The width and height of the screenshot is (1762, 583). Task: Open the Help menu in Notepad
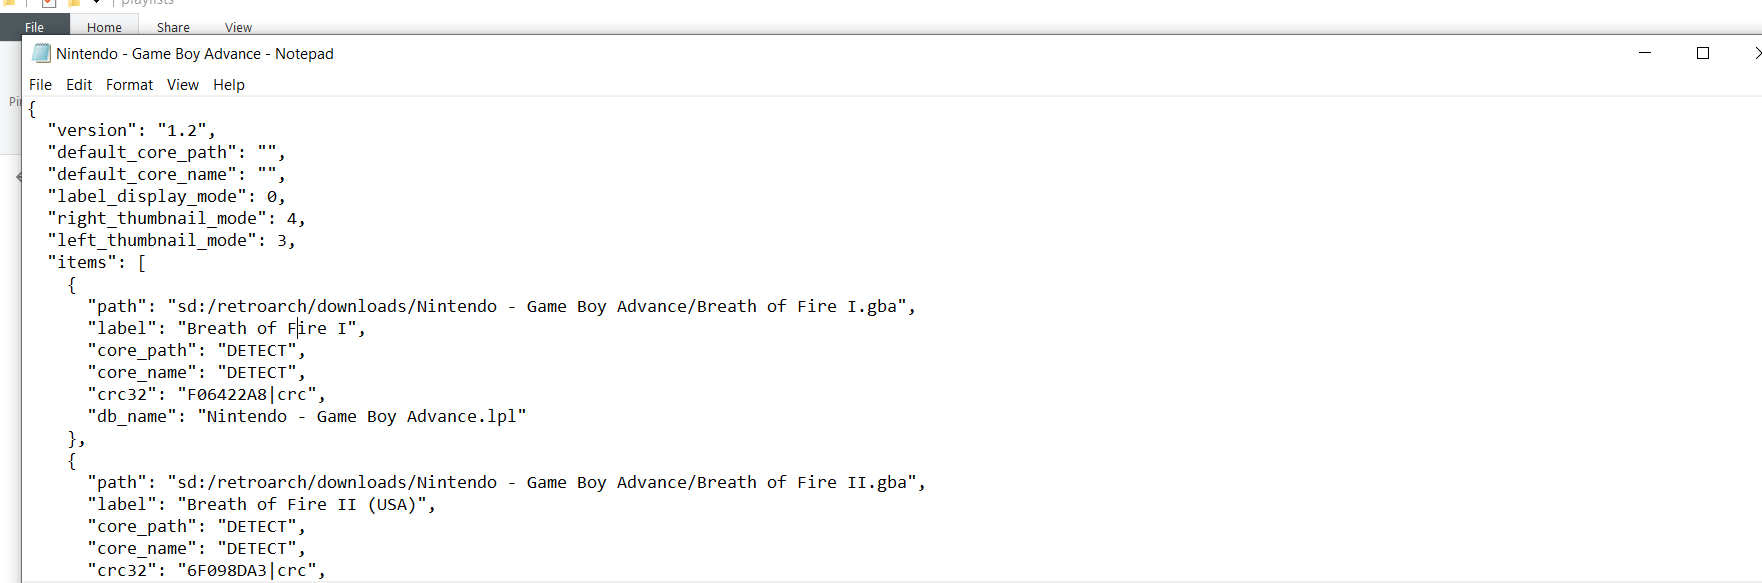click(228, 85)
